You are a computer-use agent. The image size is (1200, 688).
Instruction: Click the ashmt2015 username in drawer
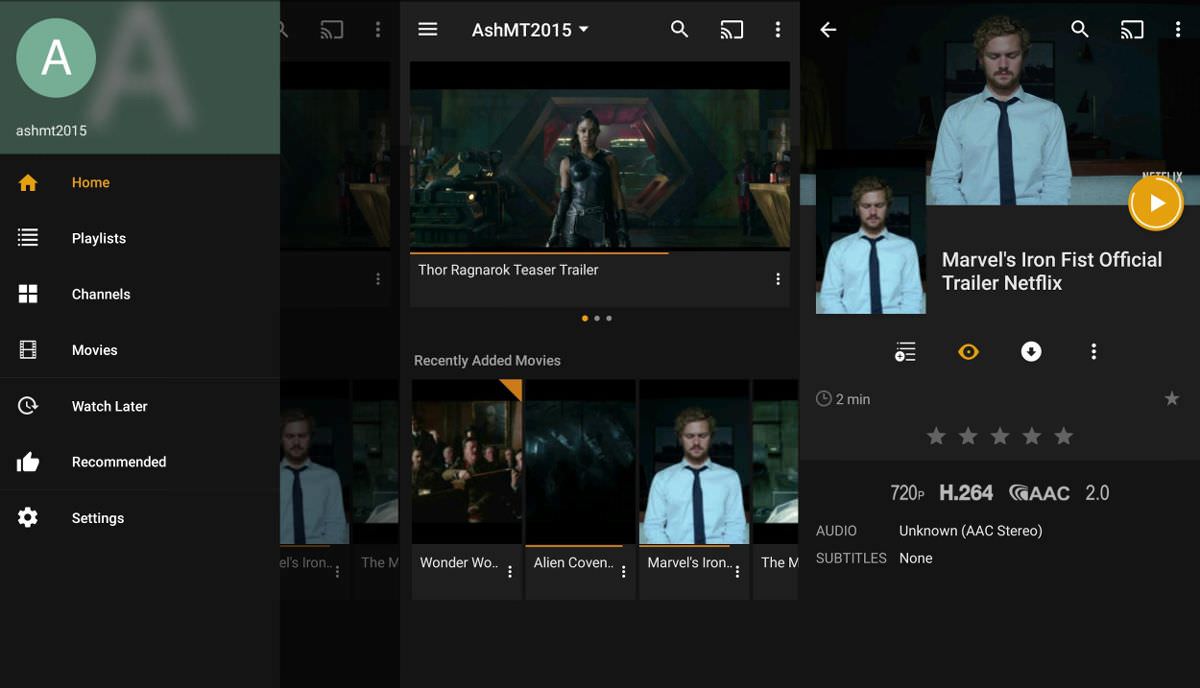(x=51, y=131)
